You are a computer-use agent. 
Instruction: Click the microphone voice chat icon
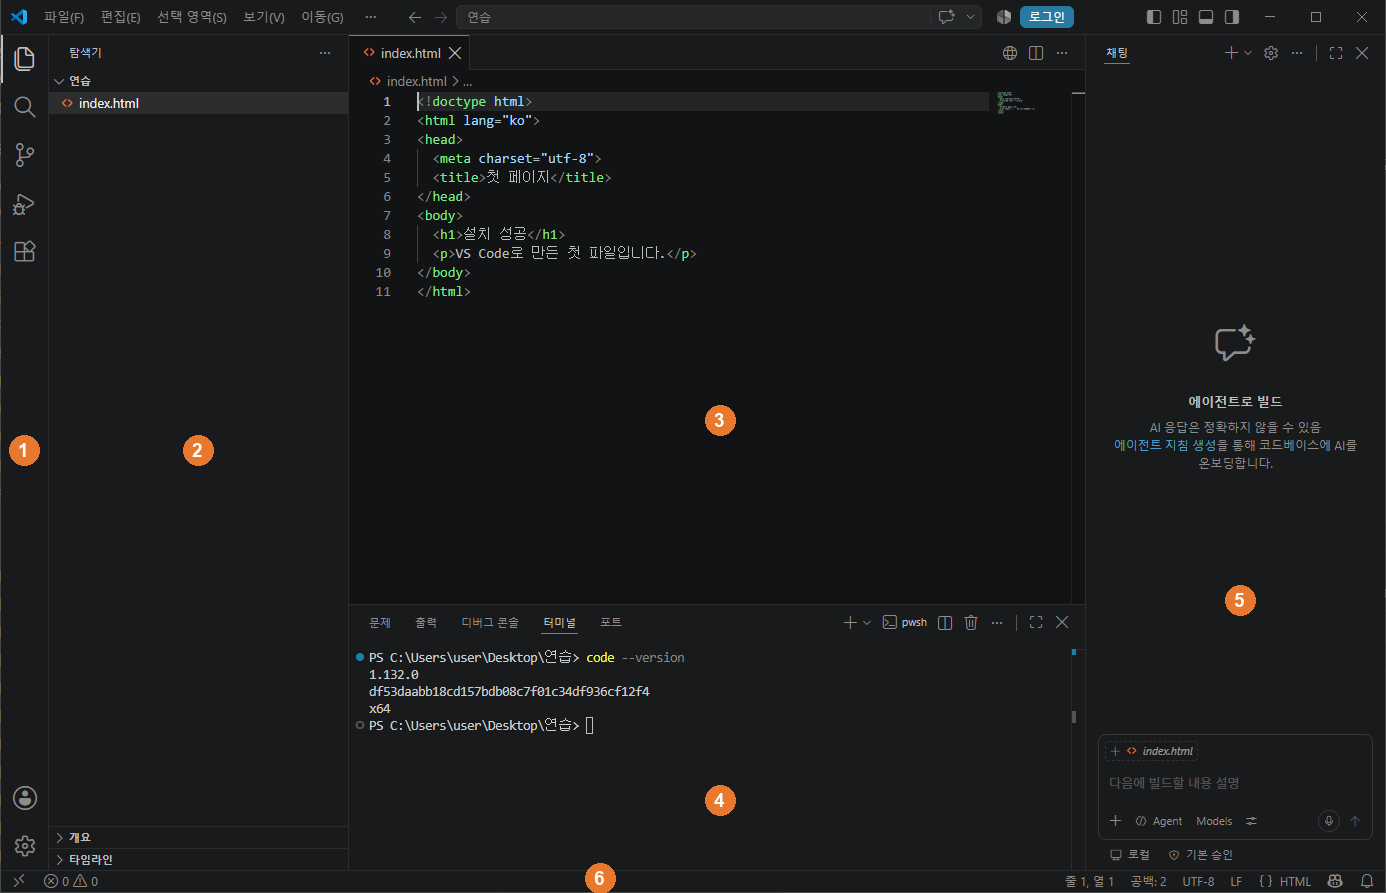pos(1328,821)
